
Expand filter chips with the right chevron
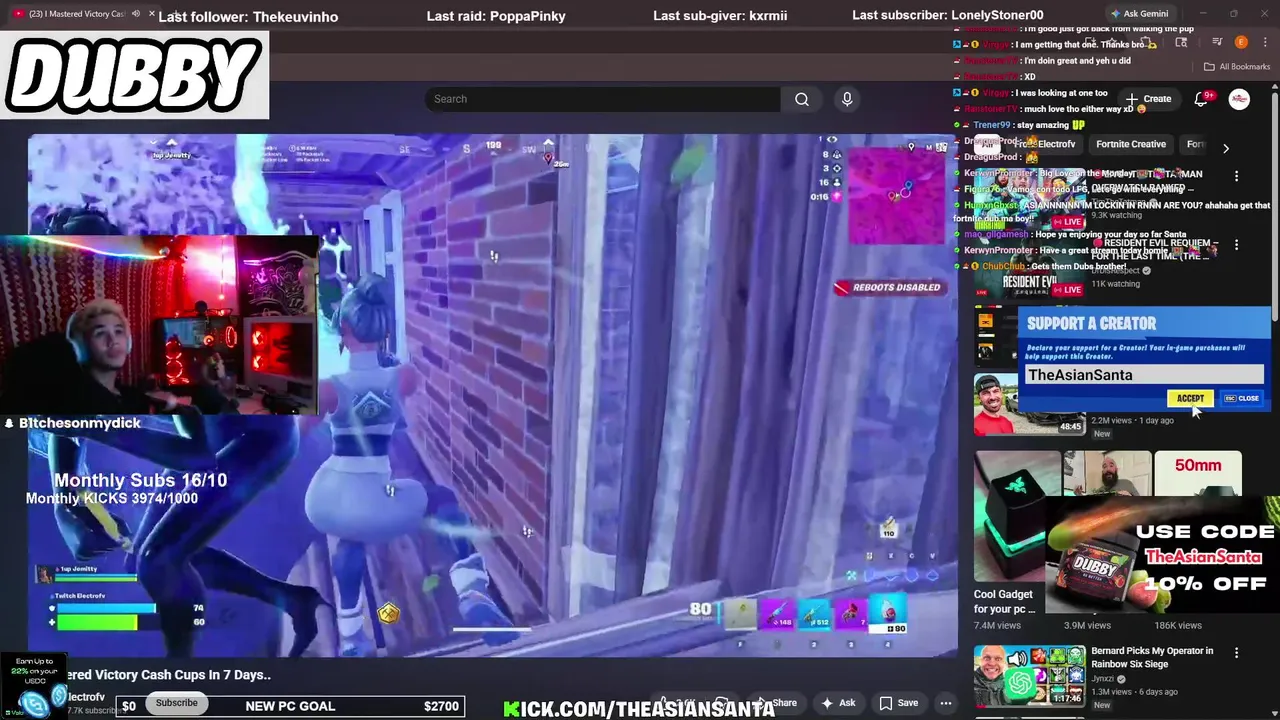click(x=1226, y=148)
